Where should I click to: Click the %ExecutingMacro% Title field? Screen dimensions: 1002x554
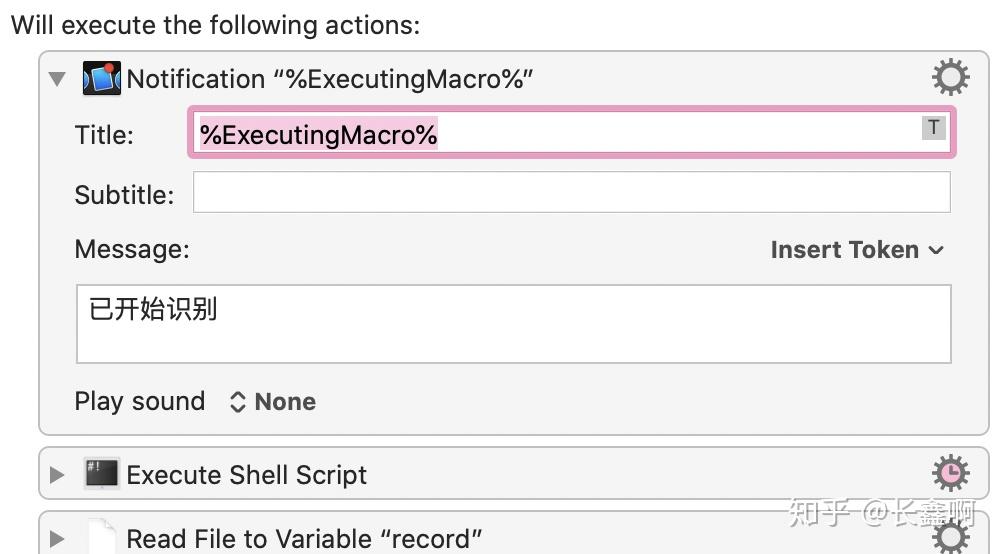click(560, 134)
